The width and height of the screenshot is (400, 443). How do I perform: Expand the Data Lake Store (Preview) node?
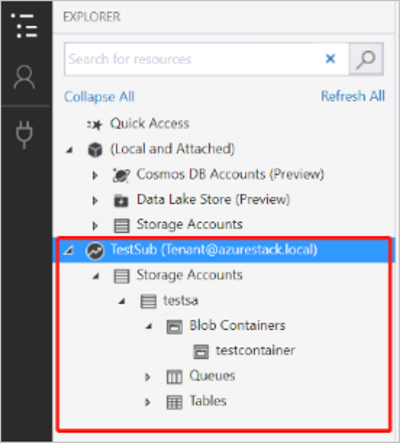tap(95, 200)
